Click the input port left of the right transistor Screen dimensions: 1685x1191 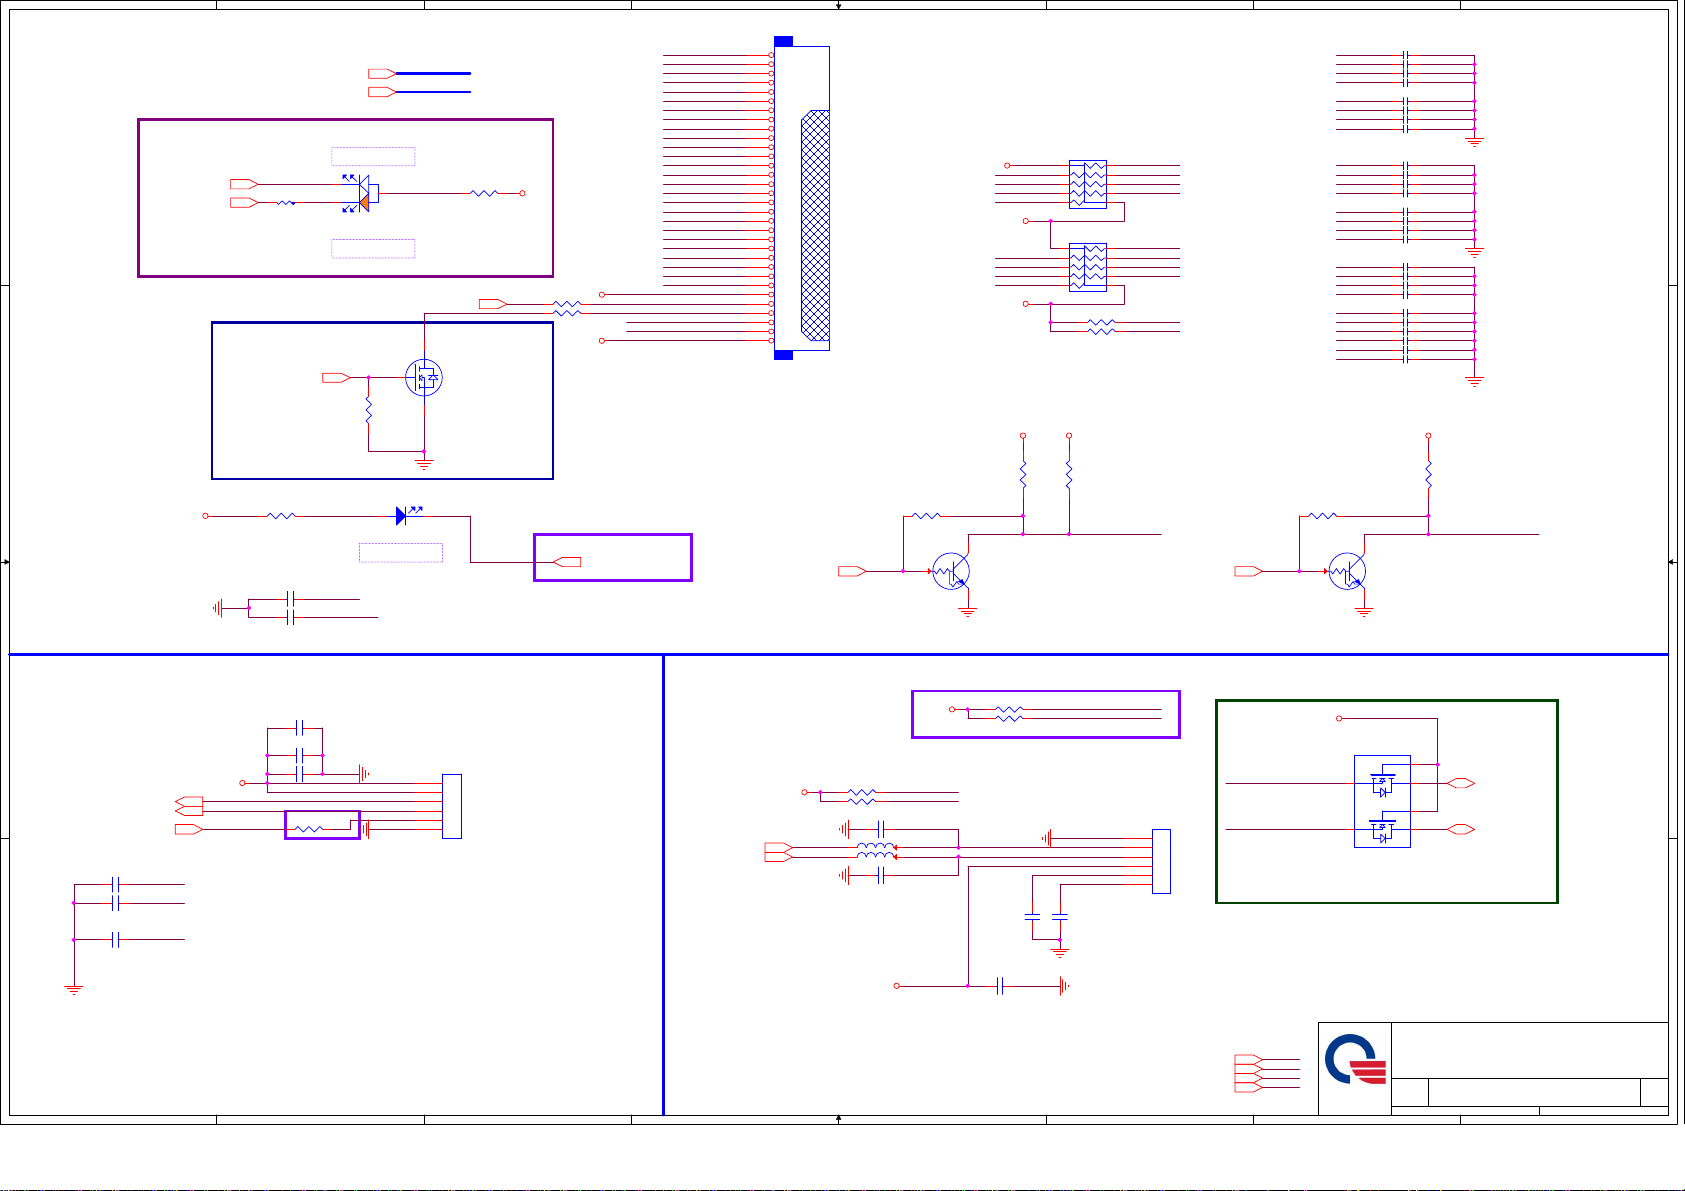point(1249,571)
